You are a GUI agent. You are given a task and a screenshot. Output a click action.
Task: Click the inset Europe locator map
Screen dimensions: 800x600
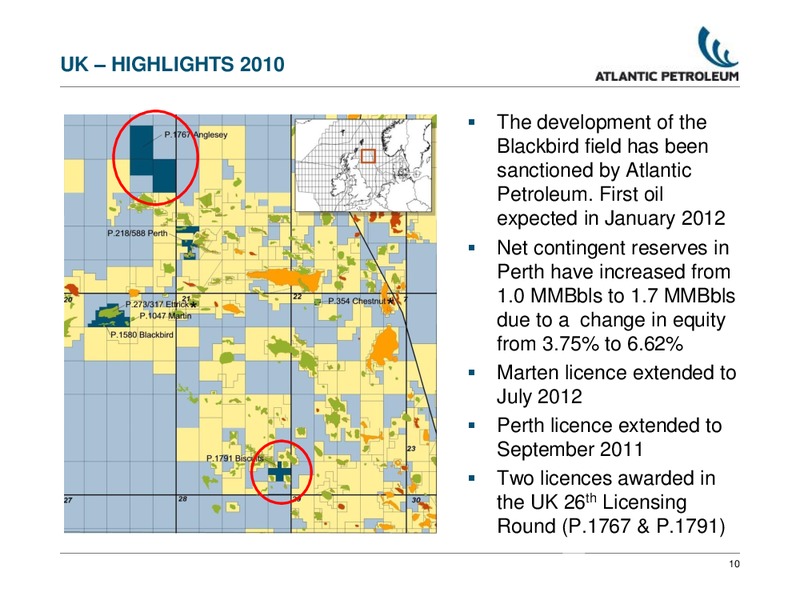pyautogui.click(x=364, y=165)
